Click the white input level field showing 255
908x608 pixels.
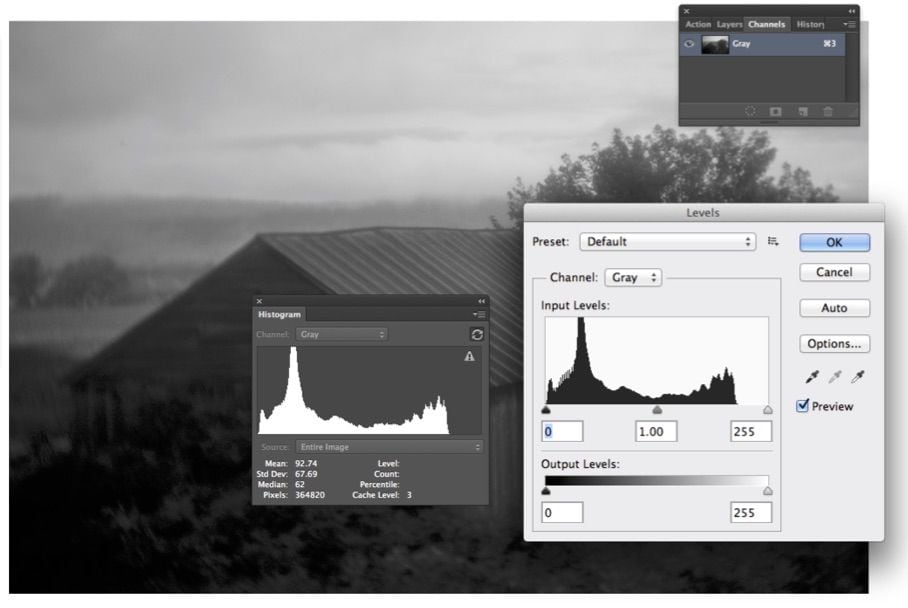[750, 431]
